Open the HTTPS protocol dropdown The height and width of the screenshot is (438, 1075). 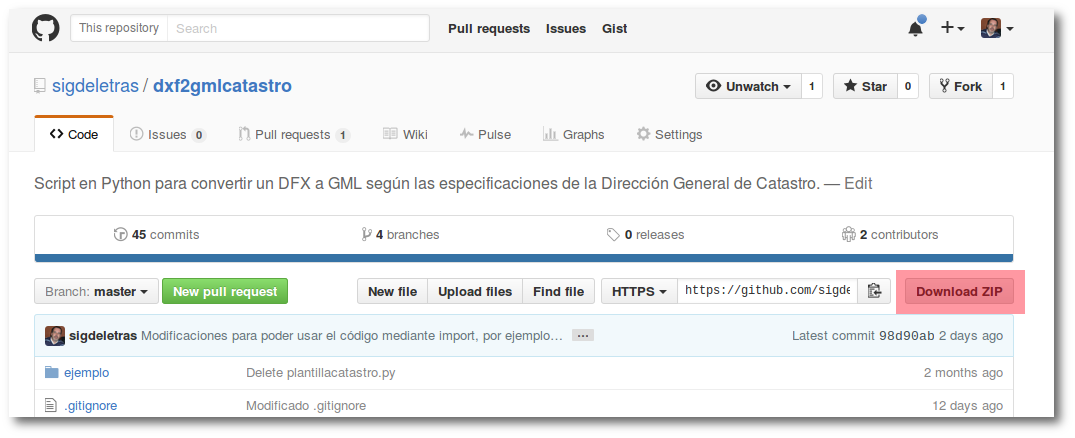pyautogui.click(x=639, y=291)
